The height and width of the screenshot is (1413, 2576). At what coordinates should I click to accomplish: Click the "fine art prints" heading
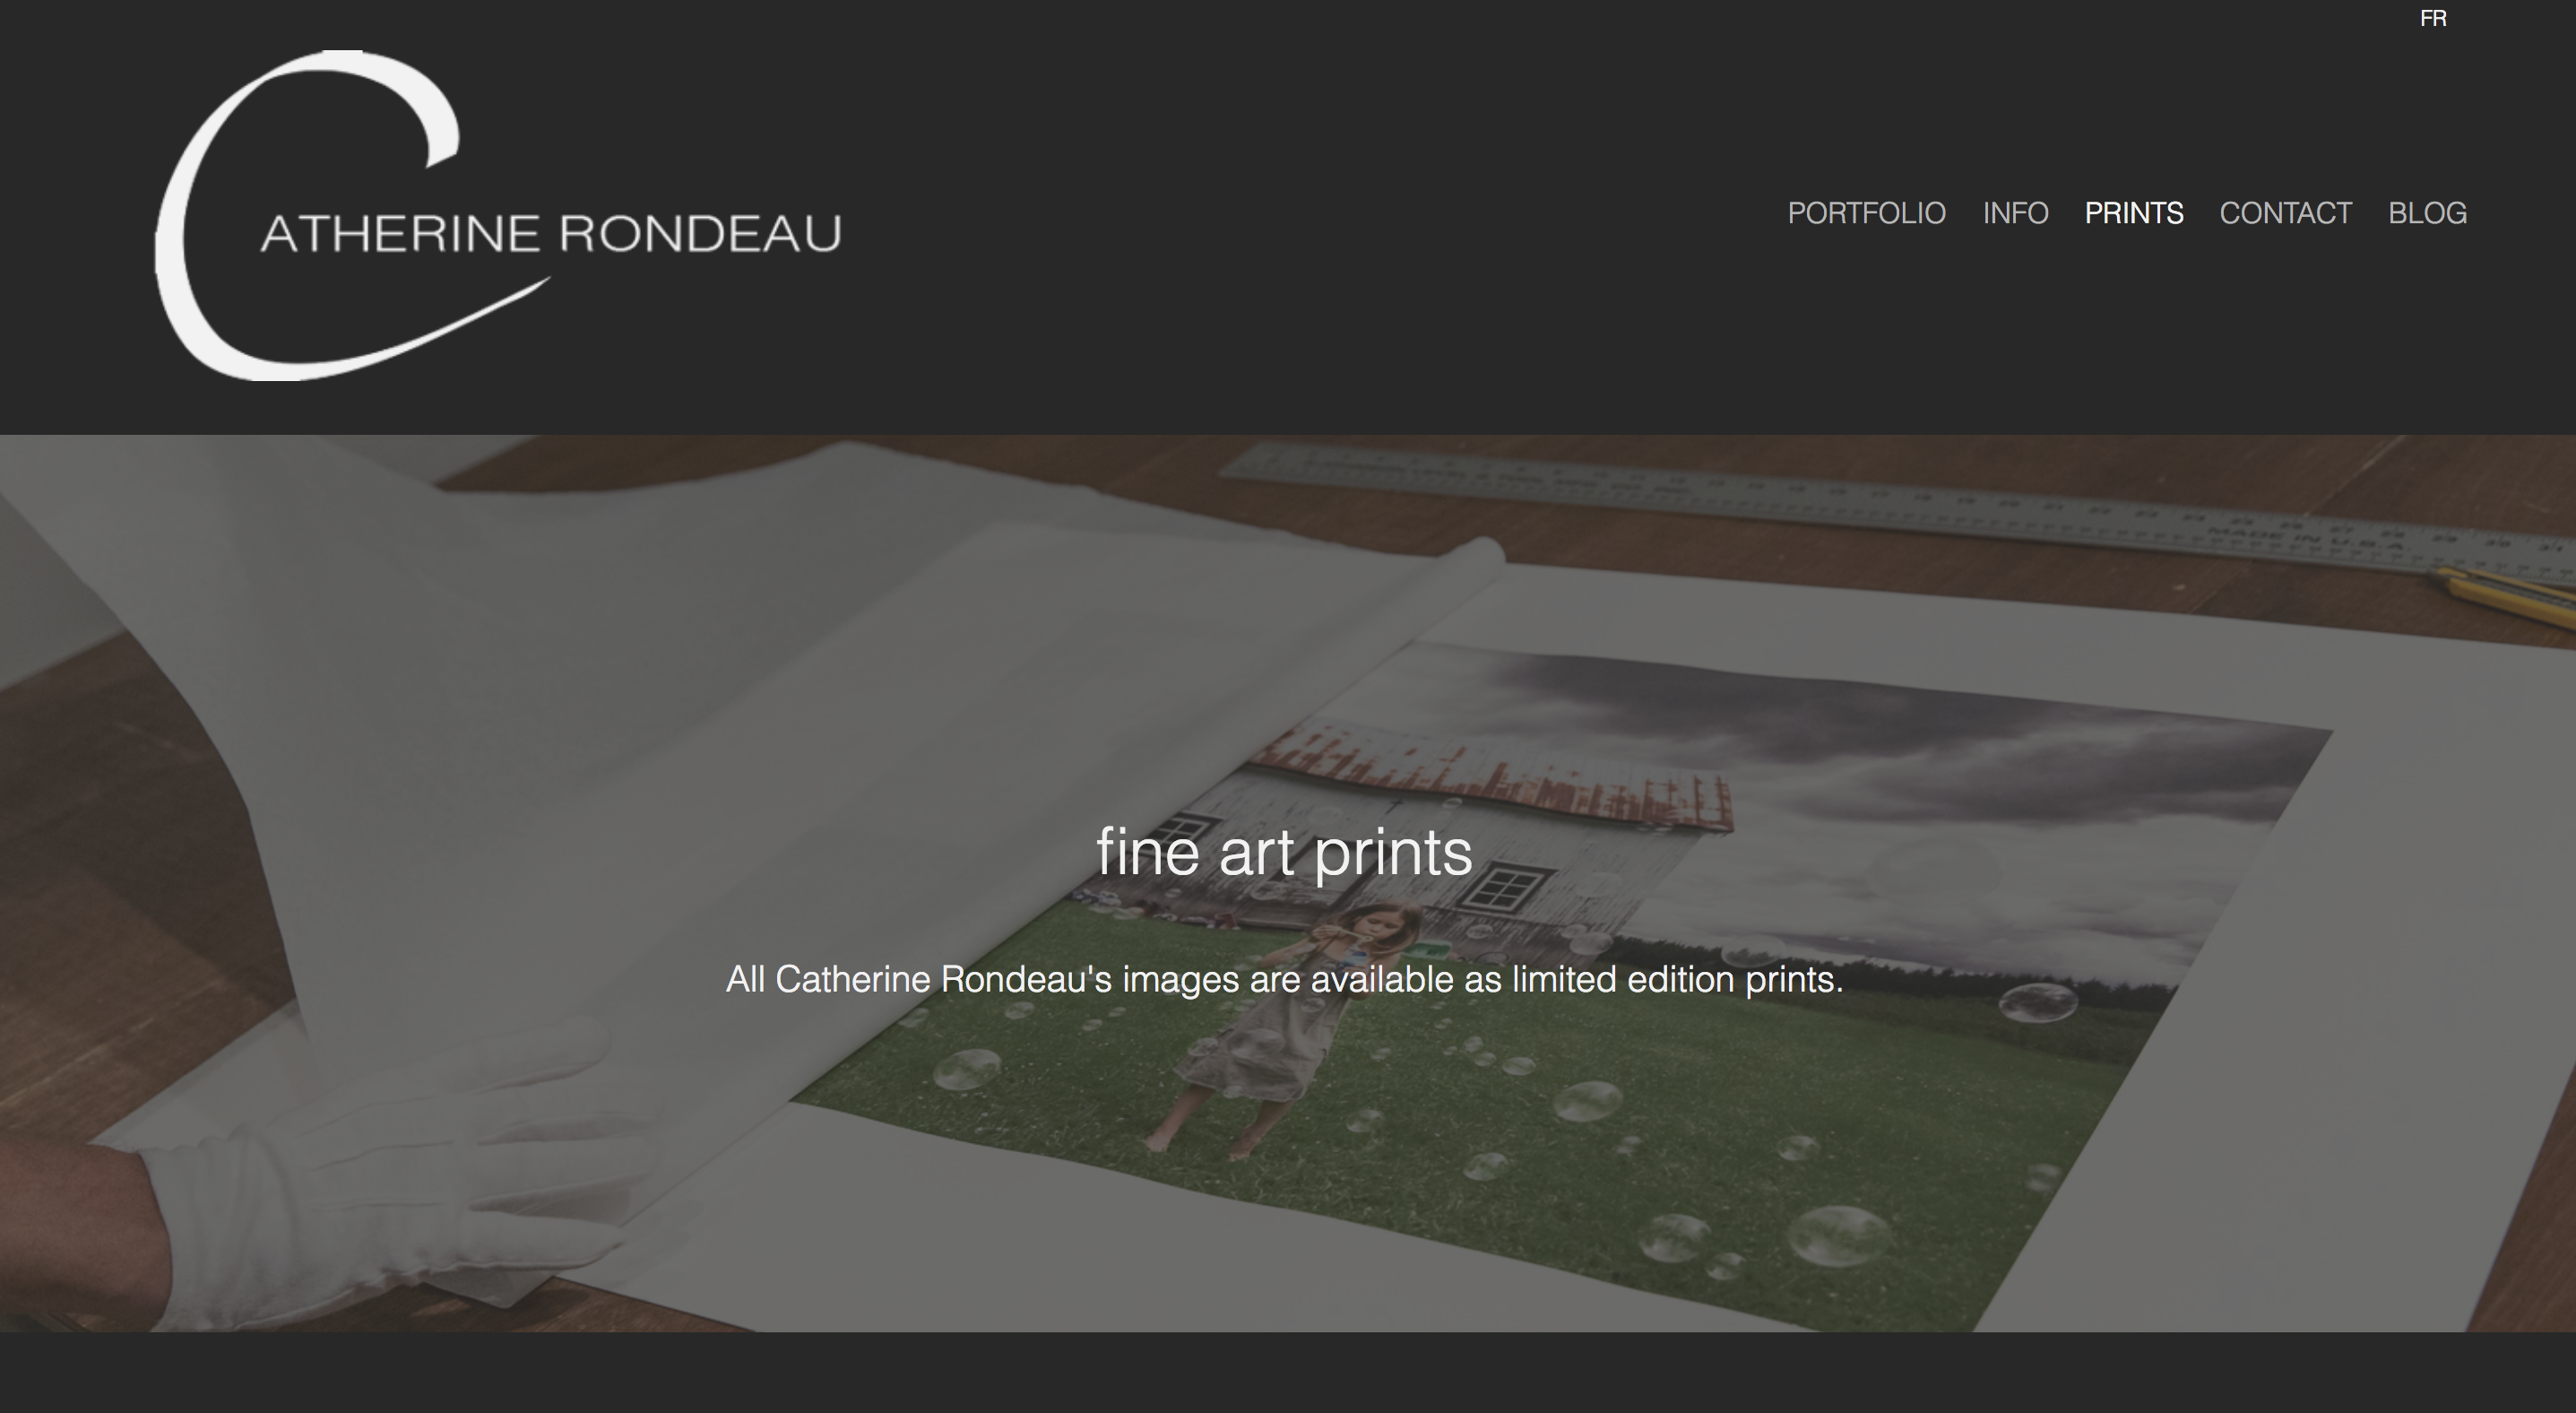(x=1284, y=853)
